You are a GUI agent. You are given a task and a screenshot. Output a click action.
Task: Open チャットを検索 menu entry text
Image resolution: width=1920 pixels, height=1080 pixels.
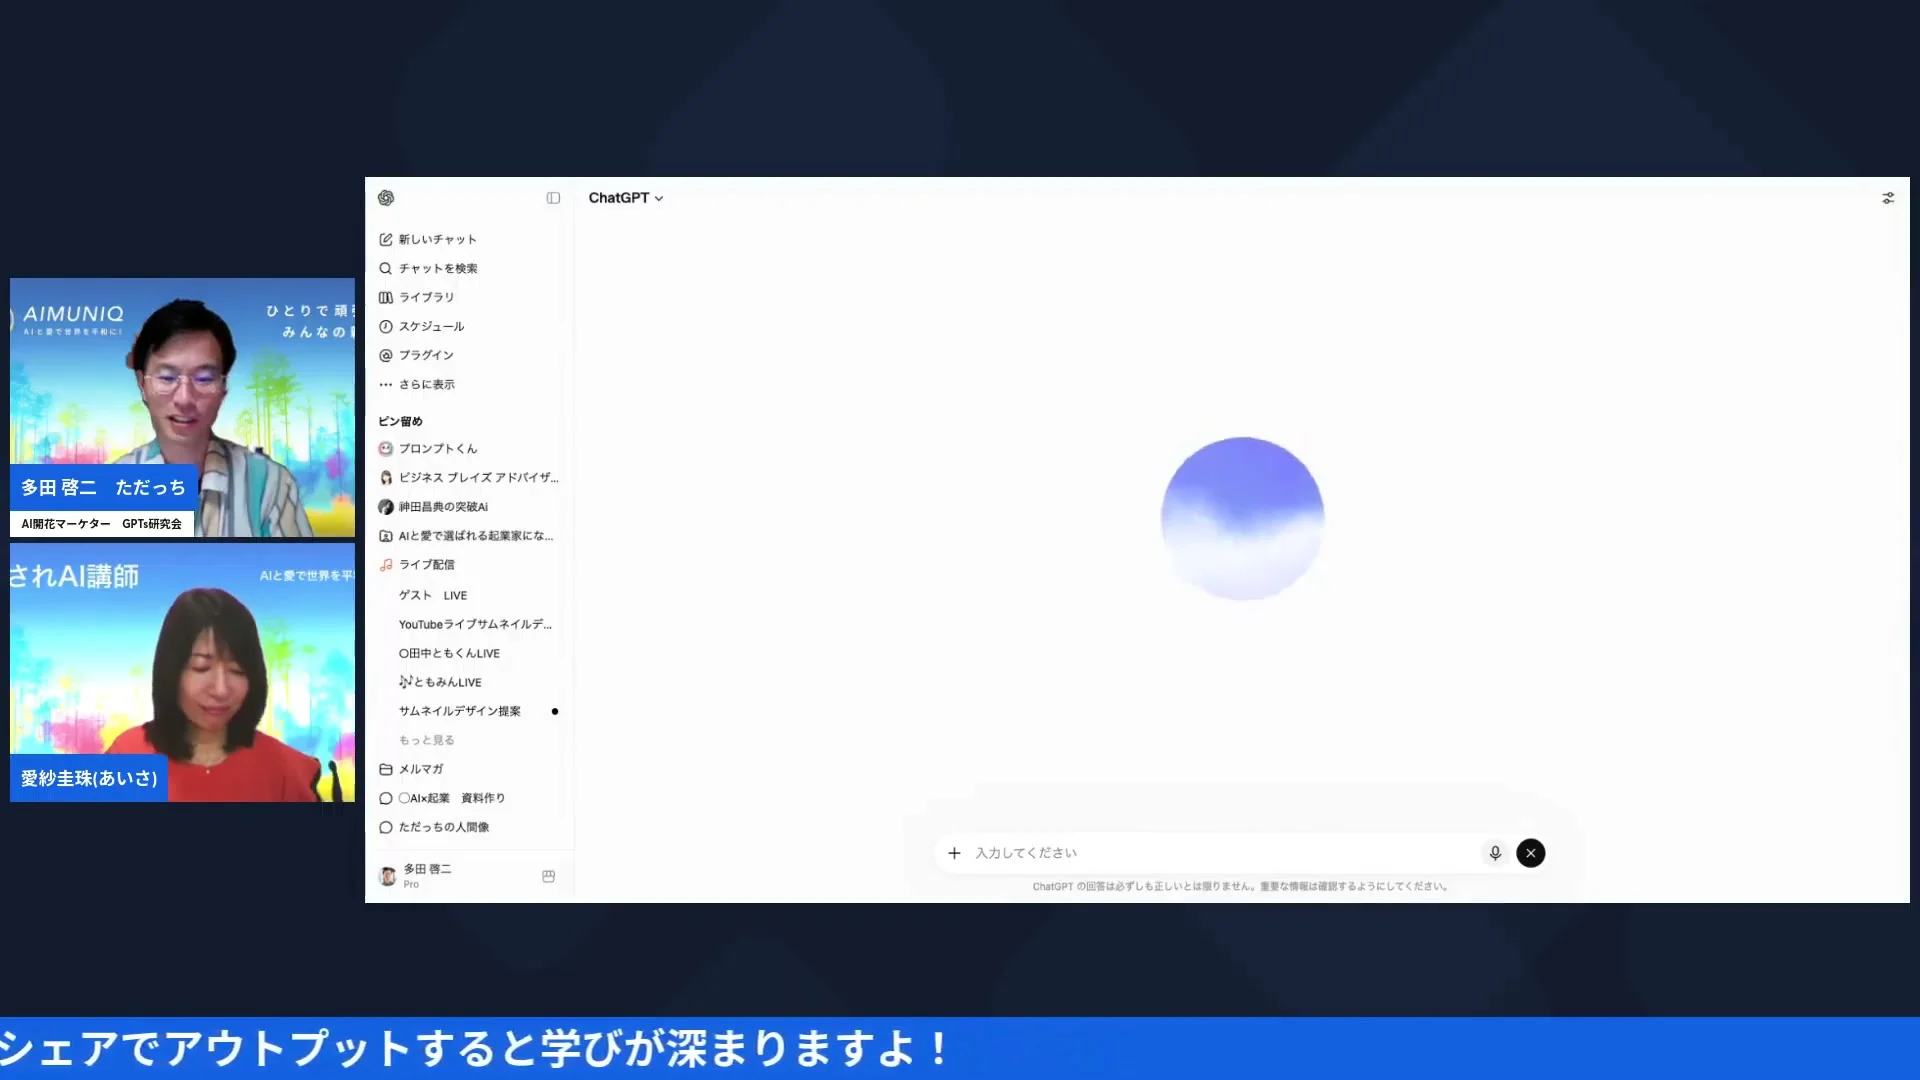pyautogui.click(x=438, y=268)
